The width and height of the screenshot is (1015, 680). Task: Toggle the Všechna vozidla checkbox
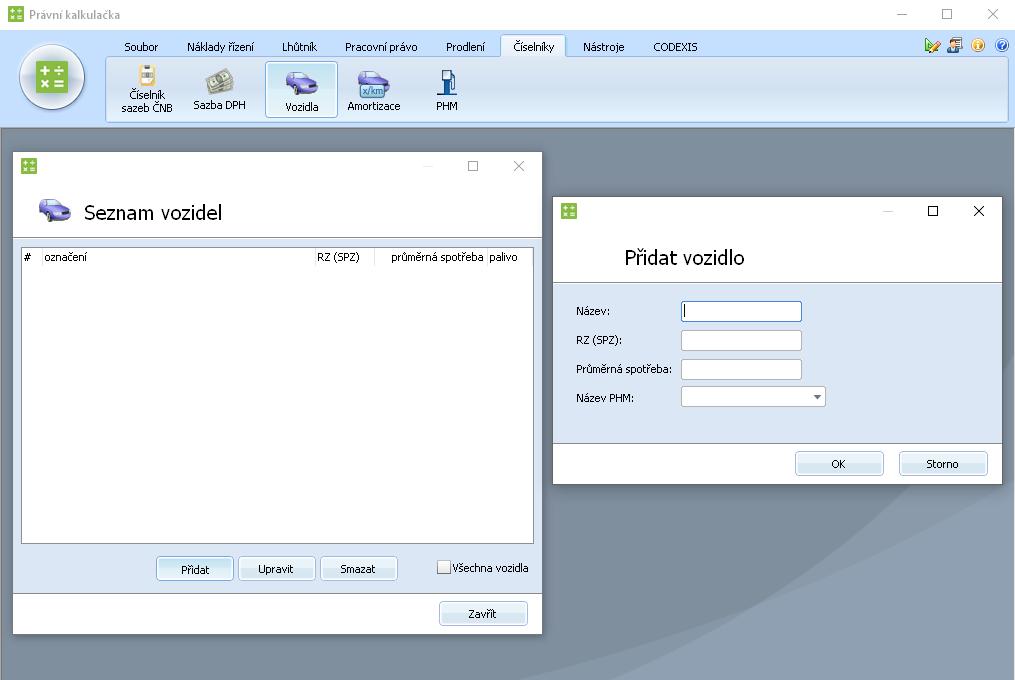(x=443, y=567)
